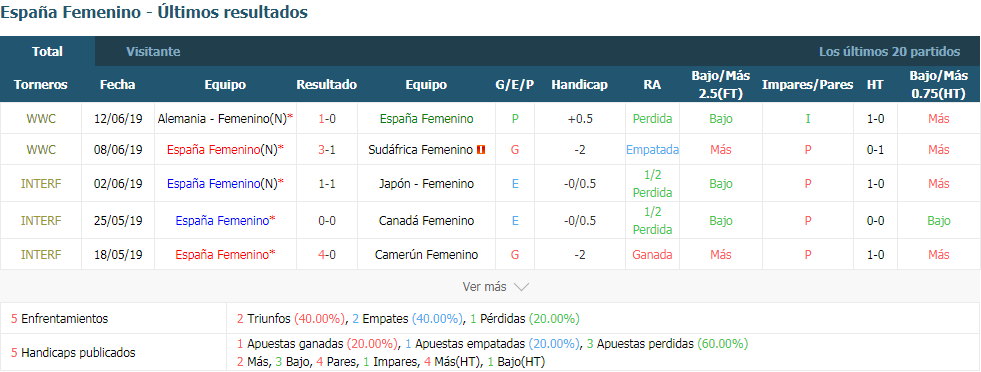This screenshot has height=372, width=981.
Task: Click the Ver más text
Action: tap(484, 287)
